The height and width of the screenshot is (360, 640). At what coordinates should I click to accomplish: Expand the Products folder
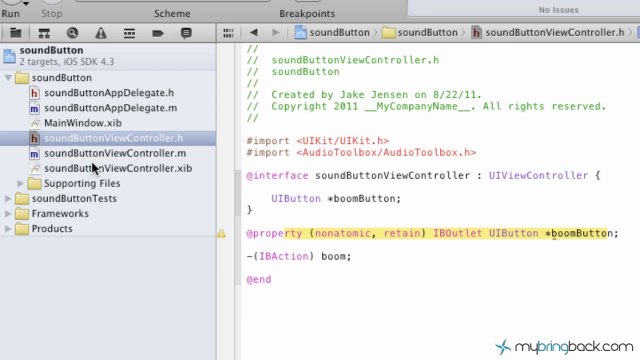[x=8, y=229]
